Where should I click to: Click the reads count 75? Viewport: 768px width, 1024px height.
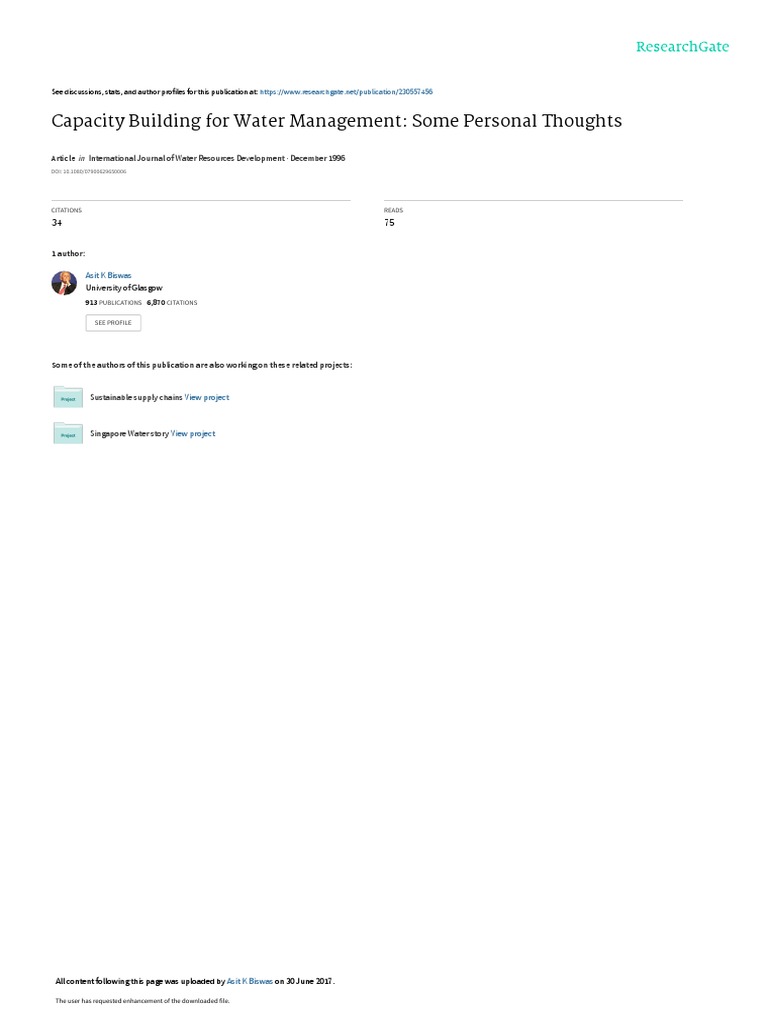[389, 223]
